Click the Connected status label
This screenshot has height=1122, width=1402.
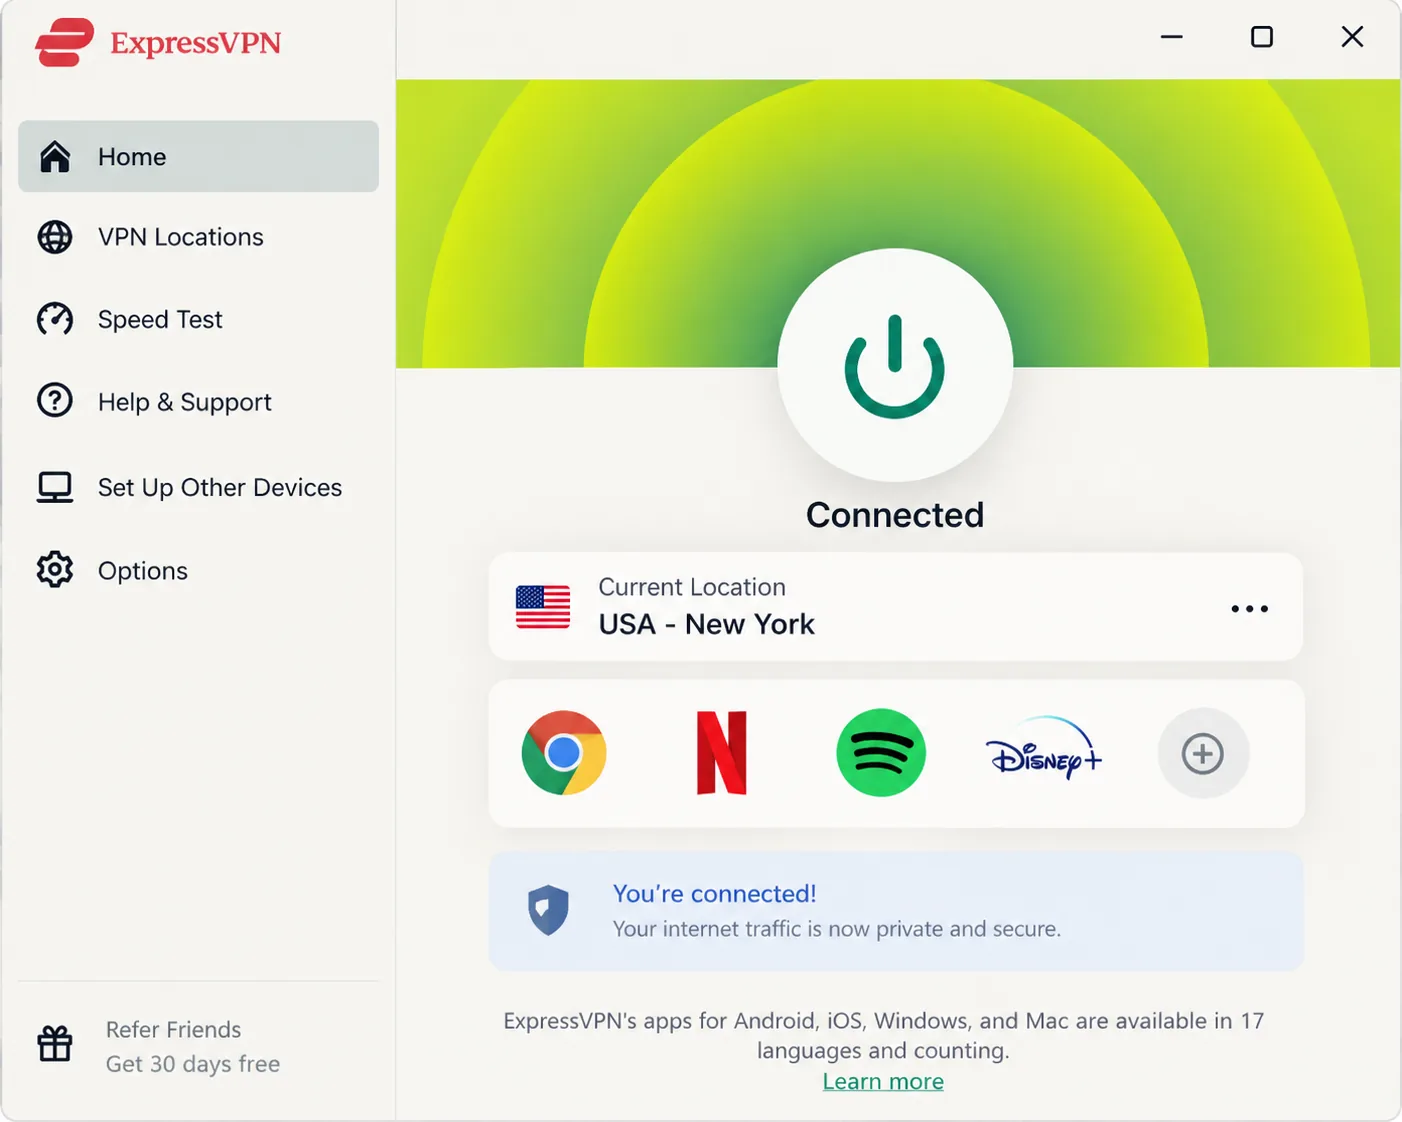[895, 515]
